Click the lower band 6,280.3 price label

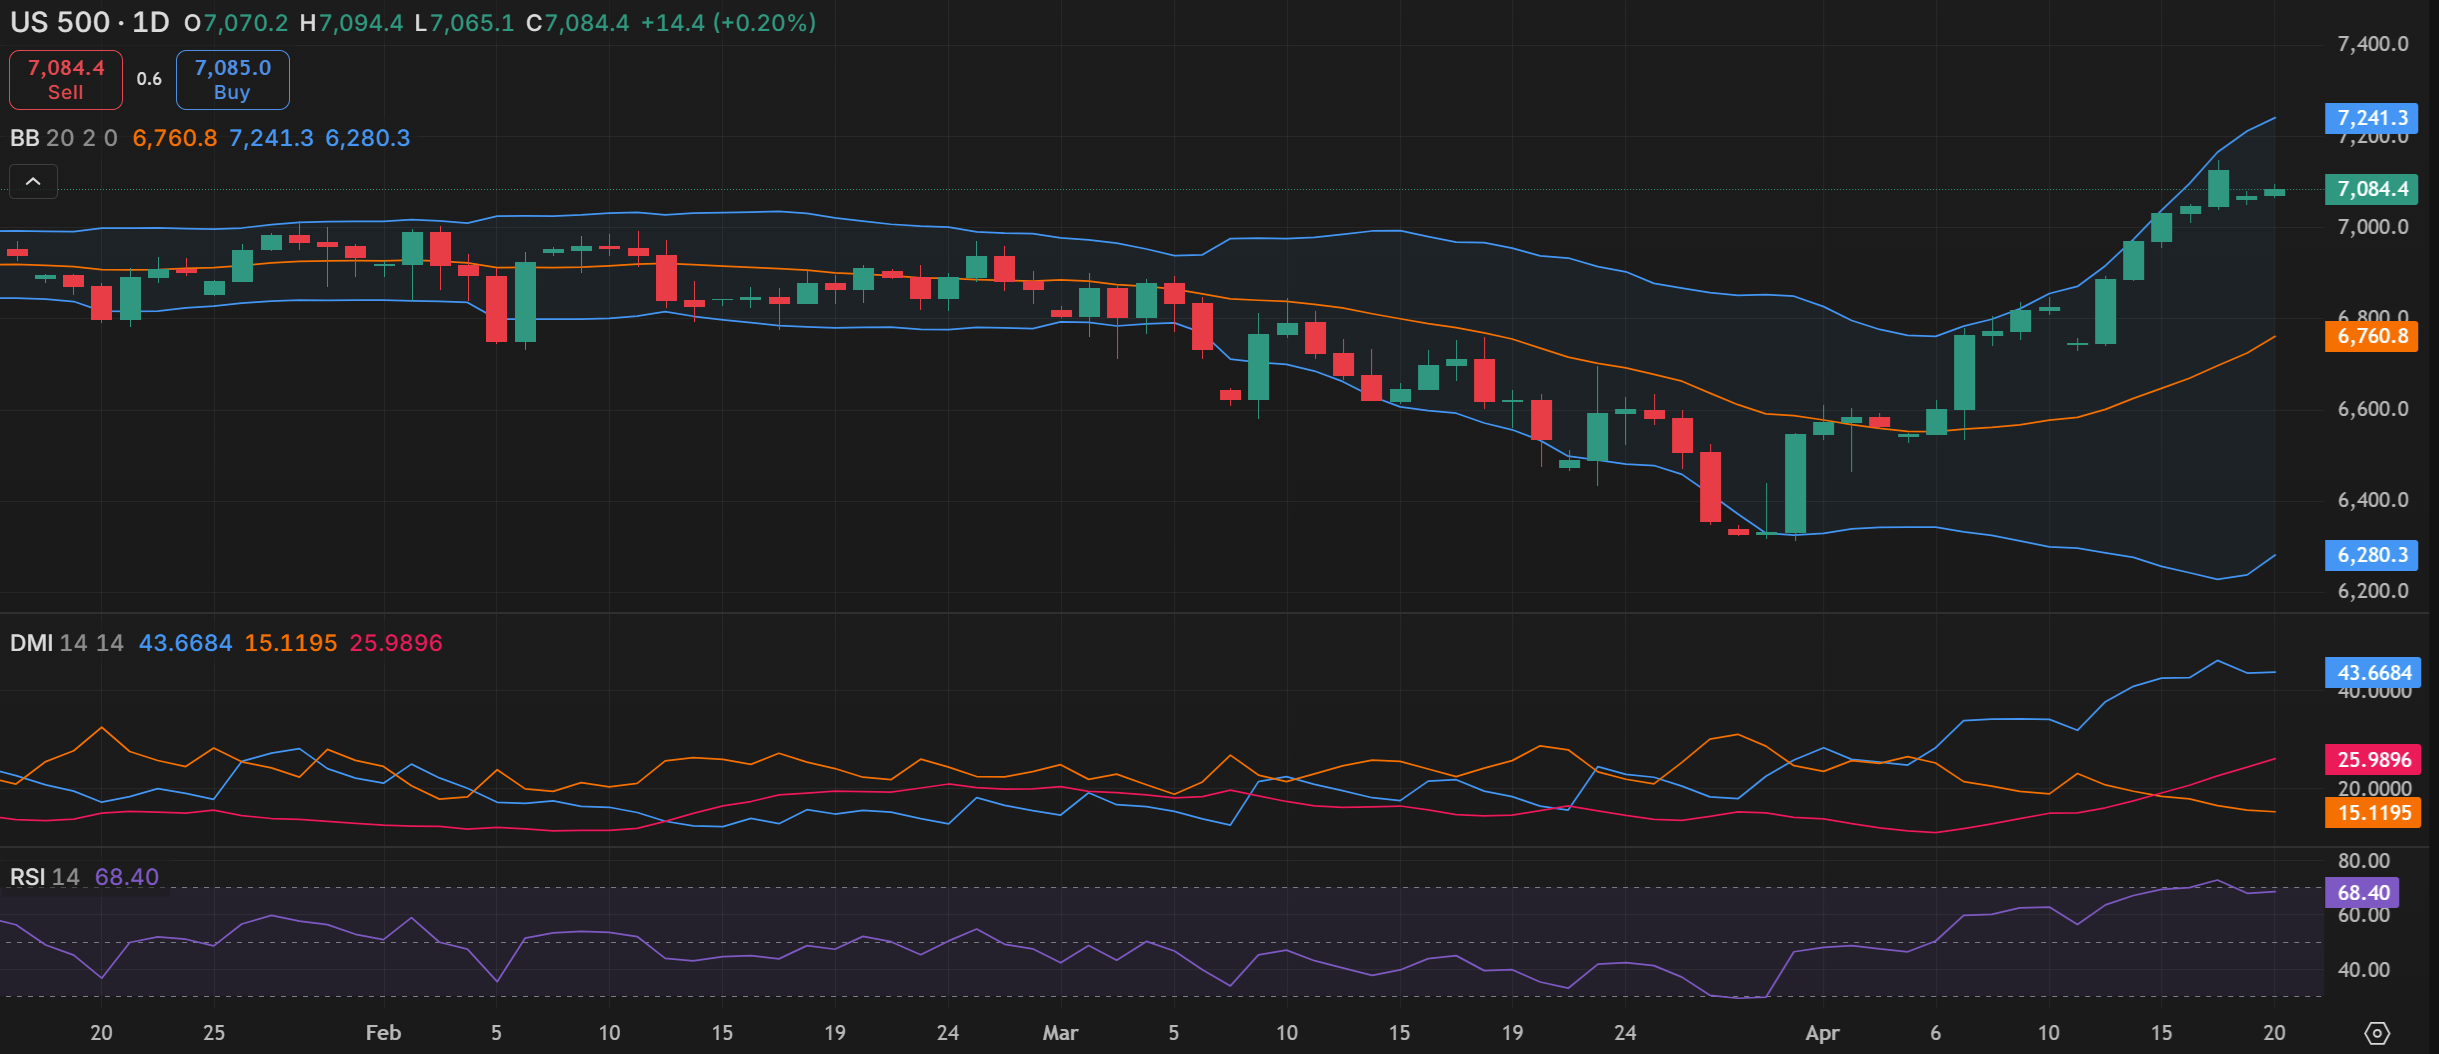[2372, 555]
